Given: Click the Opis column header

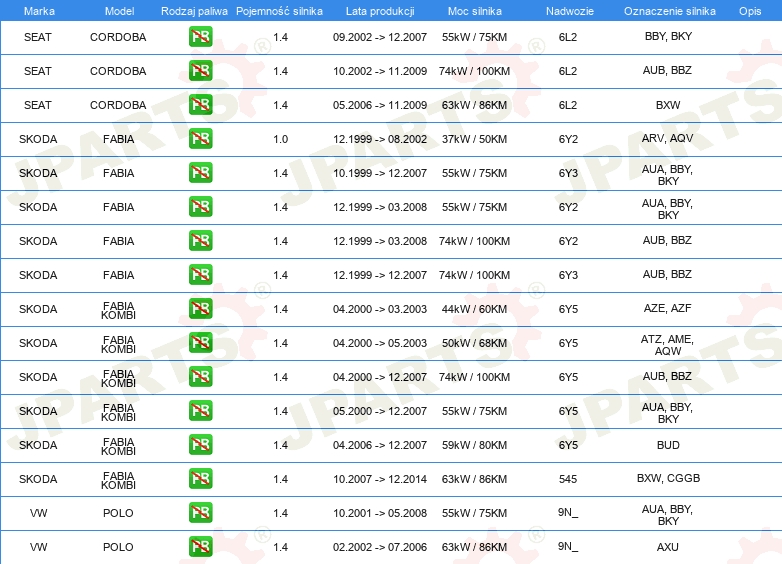Looking at the screenshot, I should click(750, 11).
